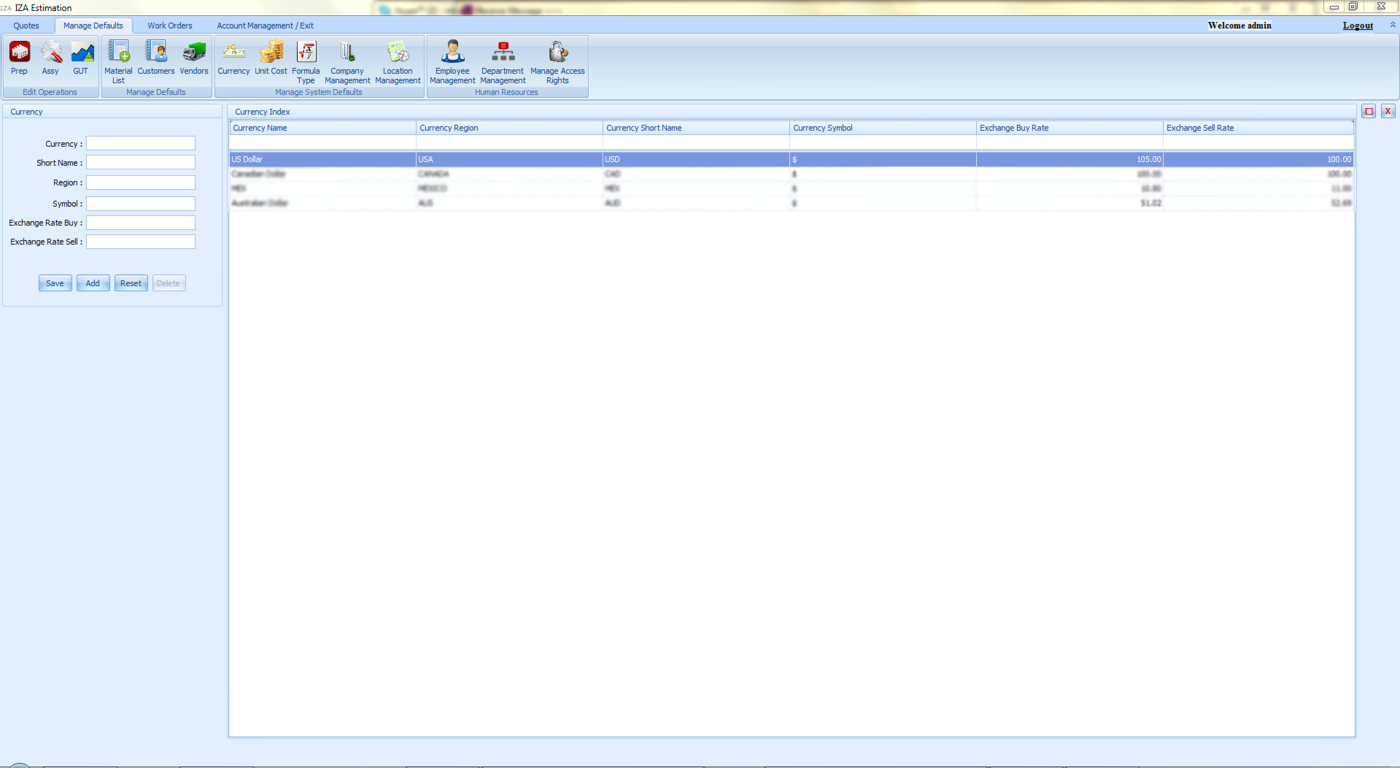Click the Logout link

1357,26
